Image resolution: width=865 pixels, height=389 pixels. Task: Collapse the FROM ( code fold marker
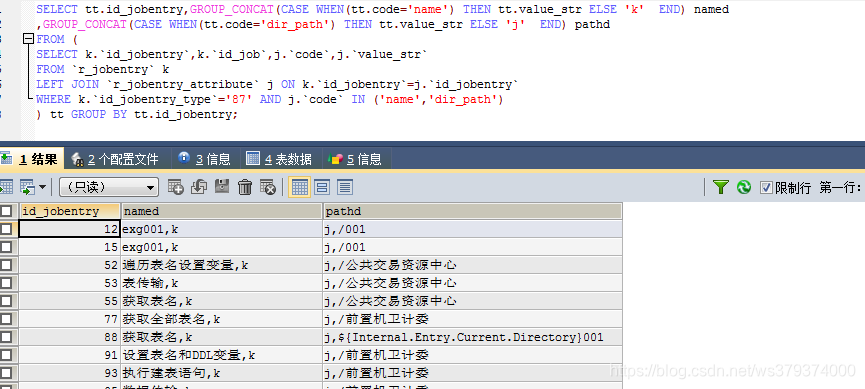(28, 39)
